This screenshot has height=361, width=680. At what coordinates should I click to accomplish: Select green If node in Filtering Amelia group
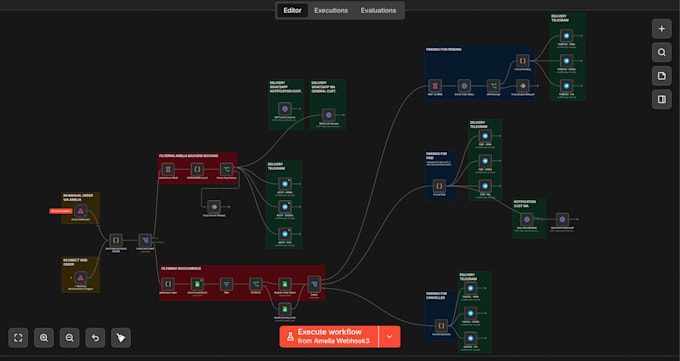[226, 169]
